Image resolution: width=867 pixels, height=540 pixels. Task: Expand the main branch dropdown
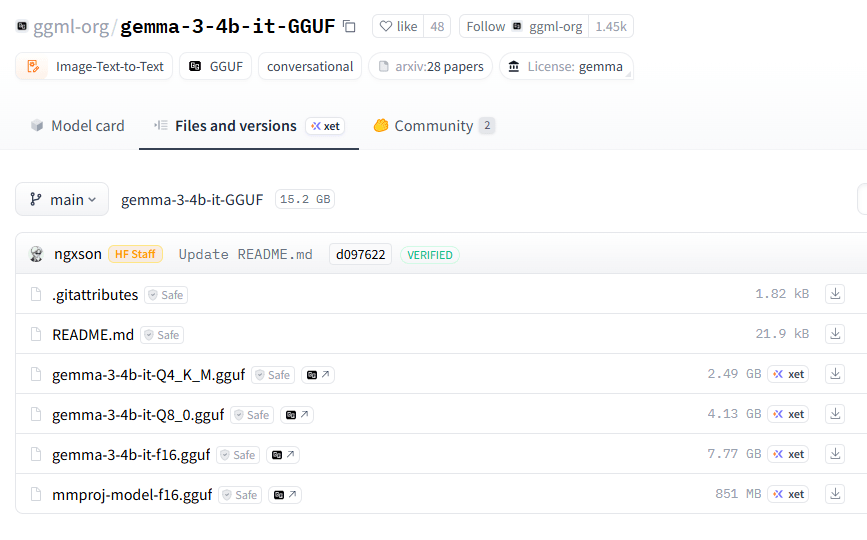pos(62,199)
